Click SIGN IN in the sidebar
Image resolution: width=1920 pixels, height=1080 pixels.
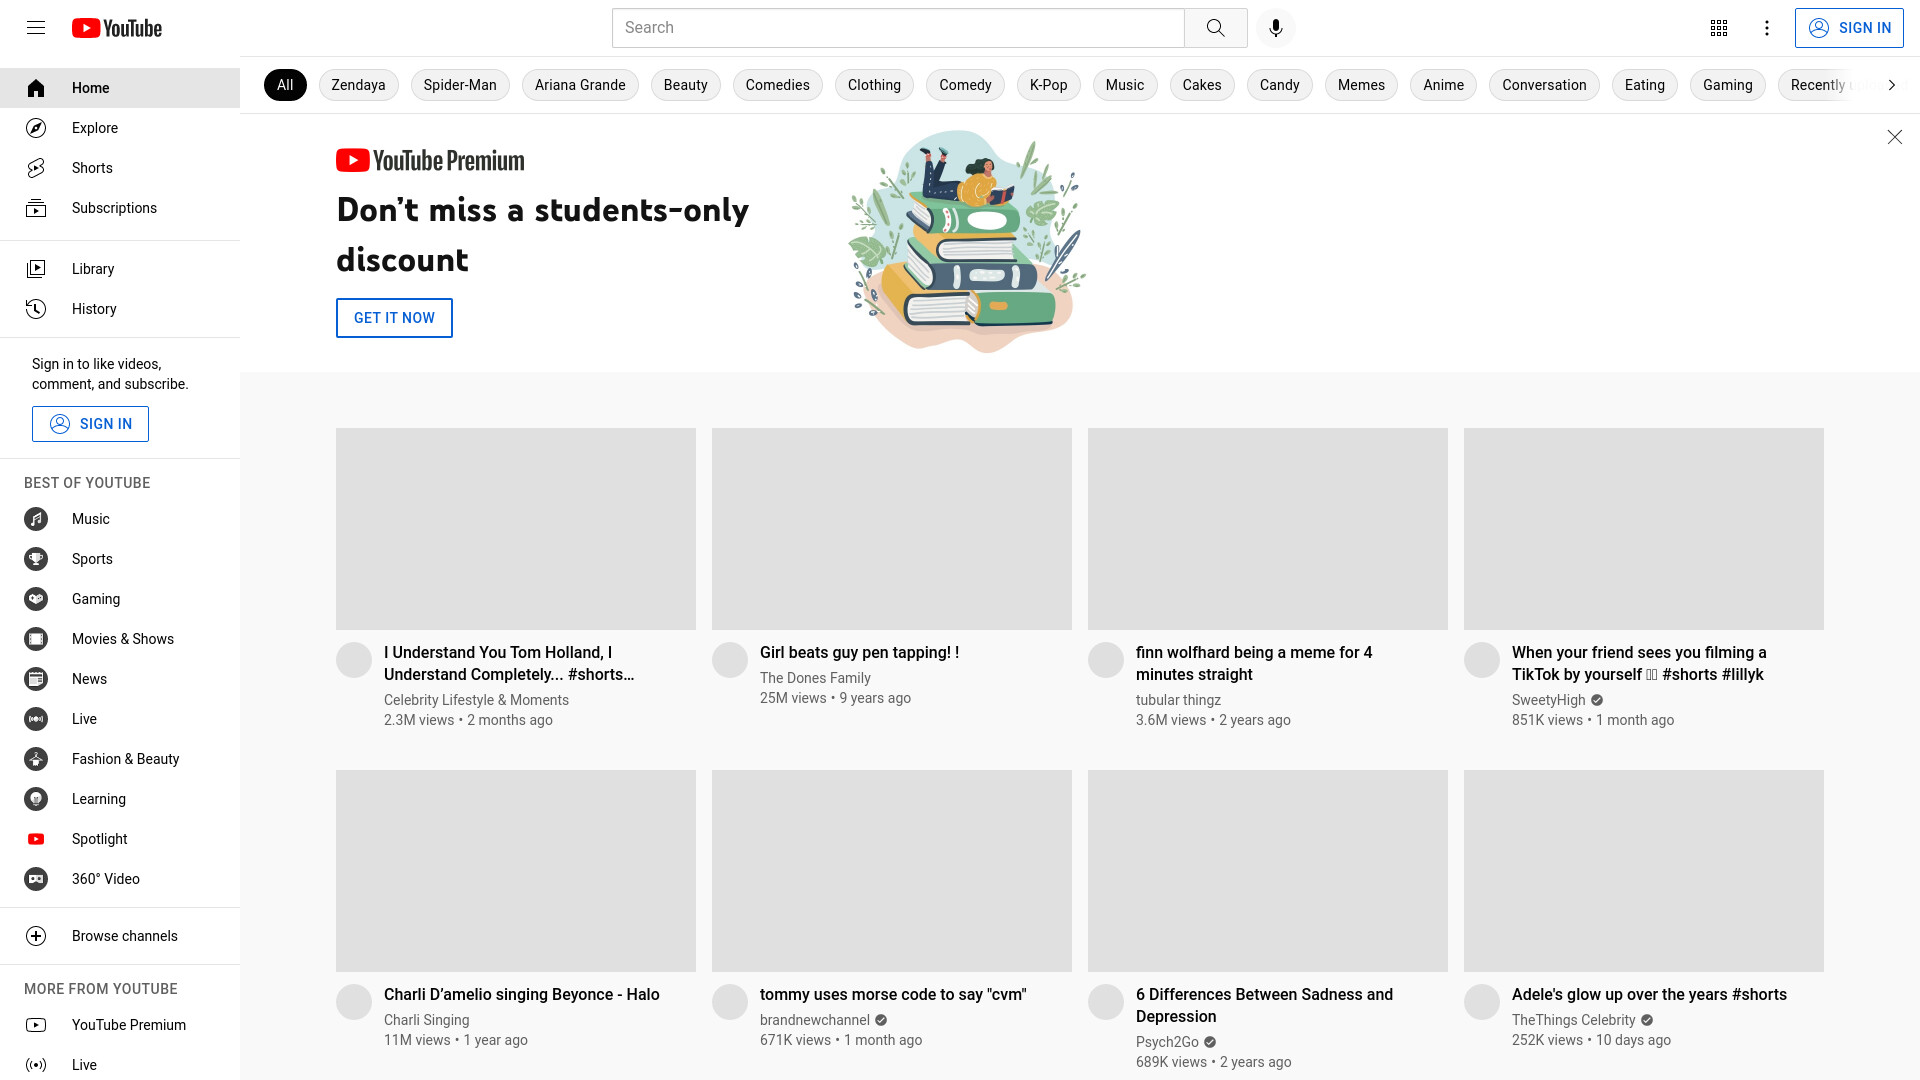[x=90, y=424]
